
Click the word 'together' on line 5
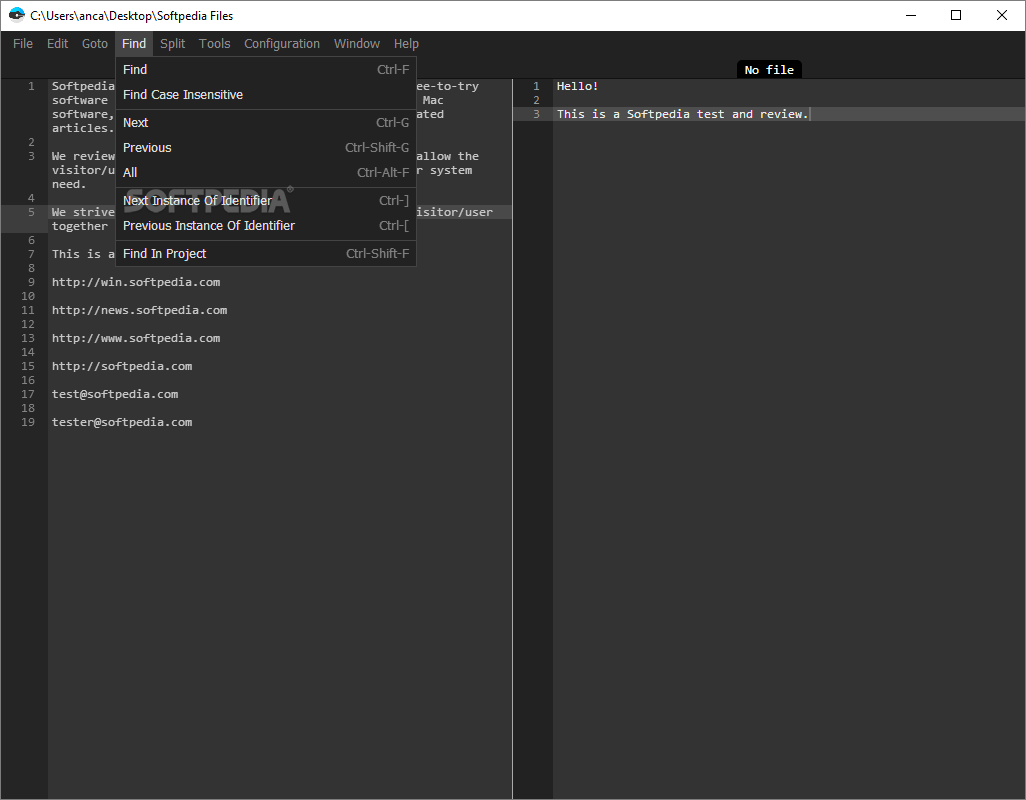point(80,226)
